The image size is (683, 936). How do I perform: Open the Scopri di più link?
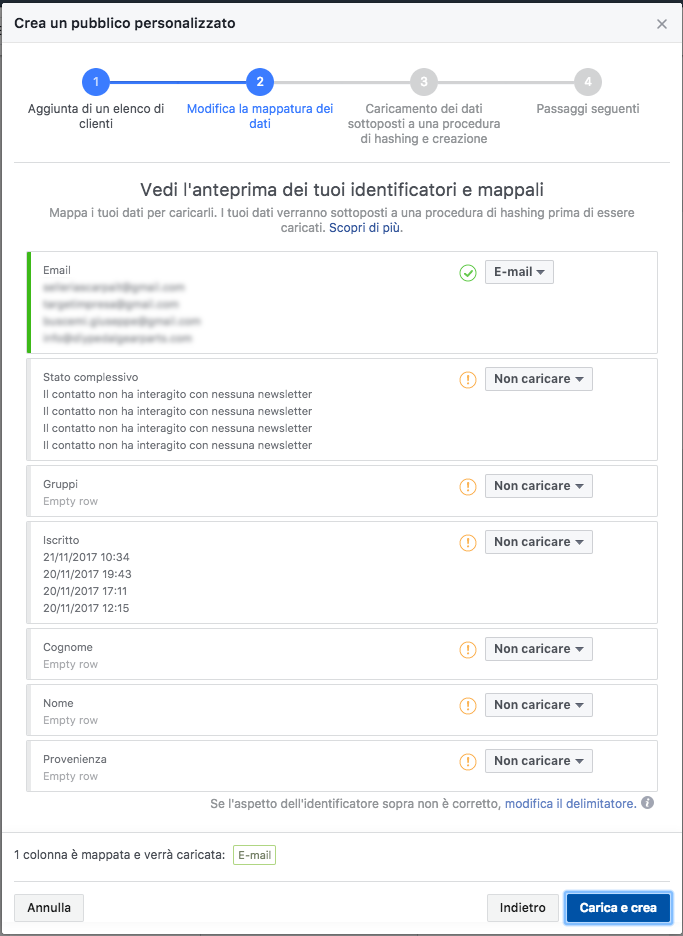pos(366,228)
